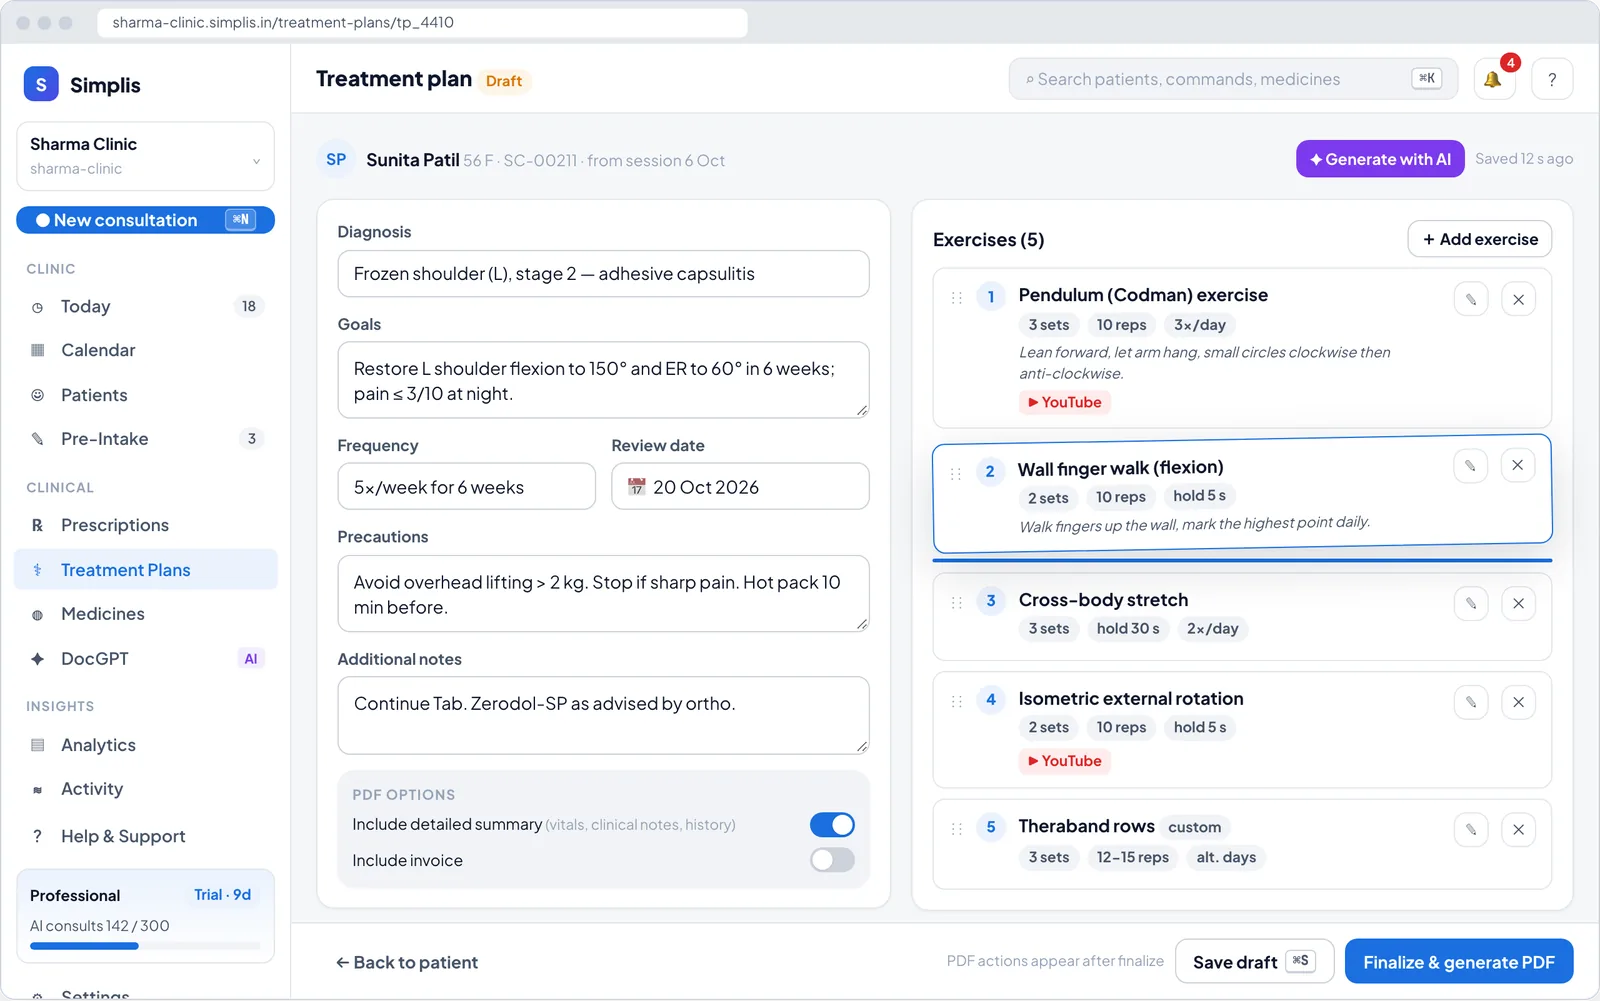Open Analytics in the sidebar

[145, 745]
